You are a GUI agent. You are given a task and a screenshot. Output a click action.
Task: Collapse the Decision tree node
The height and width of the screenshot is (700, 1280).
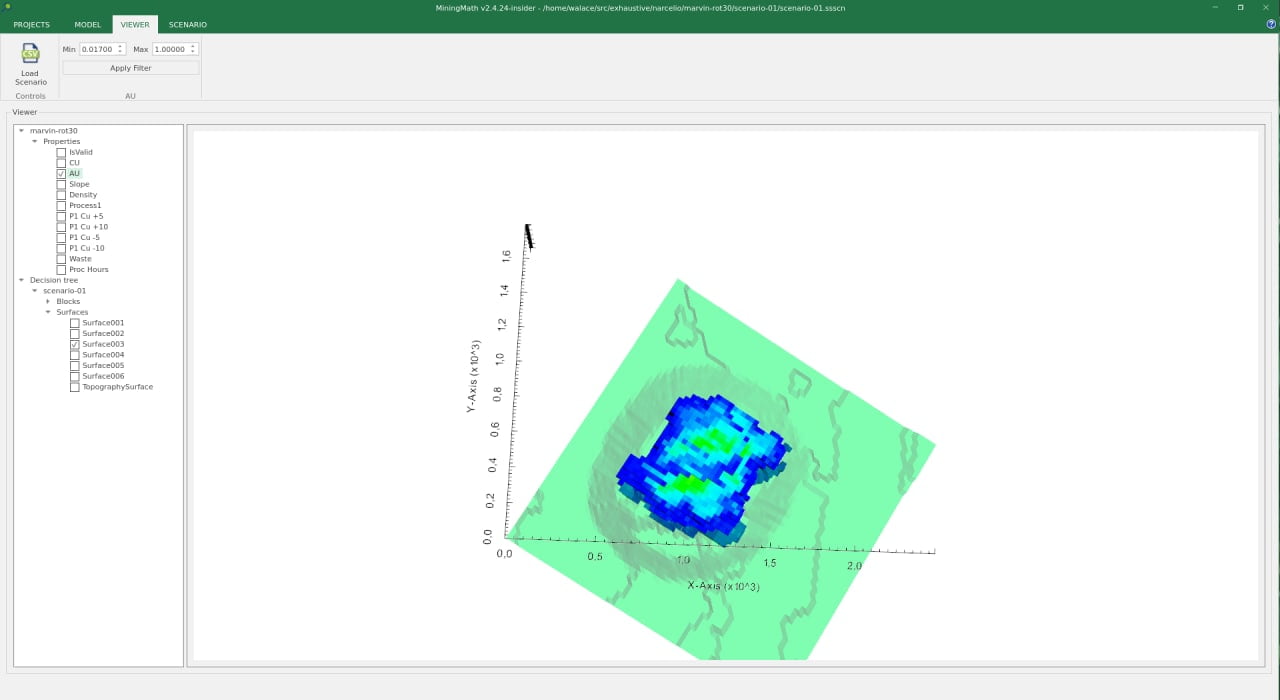click(22, 280)
